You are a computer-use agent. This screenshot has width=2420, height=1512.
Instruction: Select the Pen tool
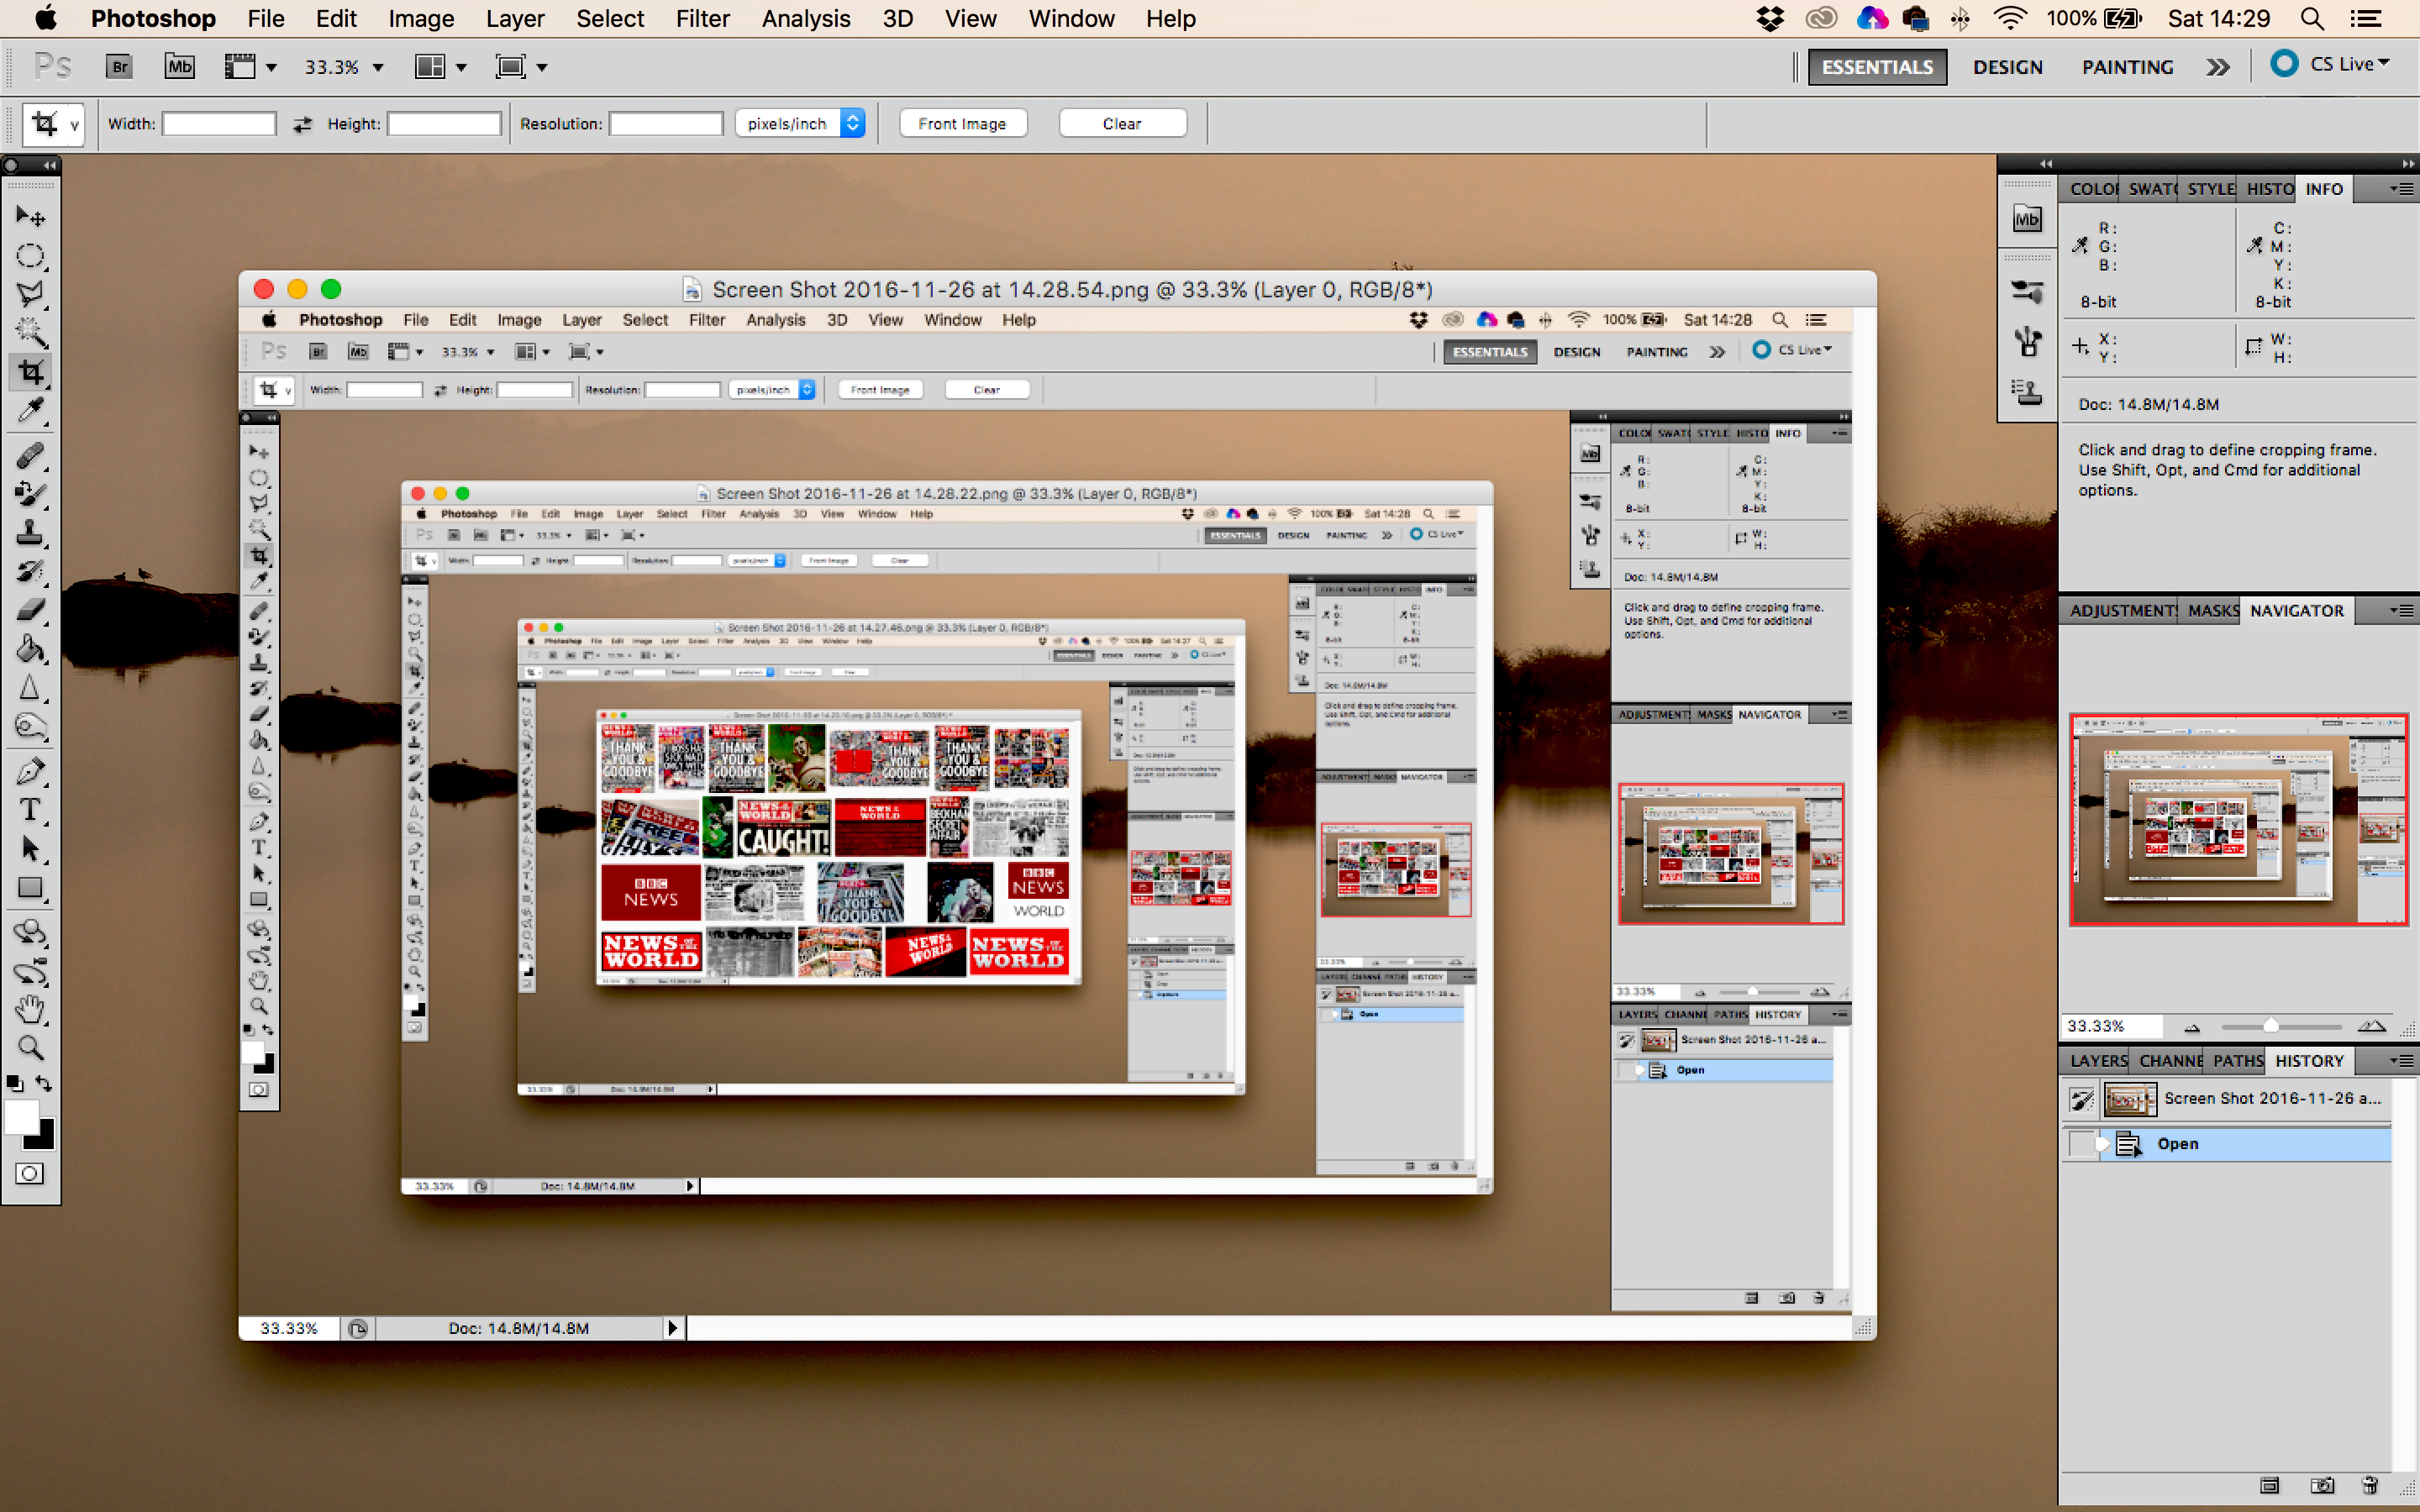click(x=30, y=771)
